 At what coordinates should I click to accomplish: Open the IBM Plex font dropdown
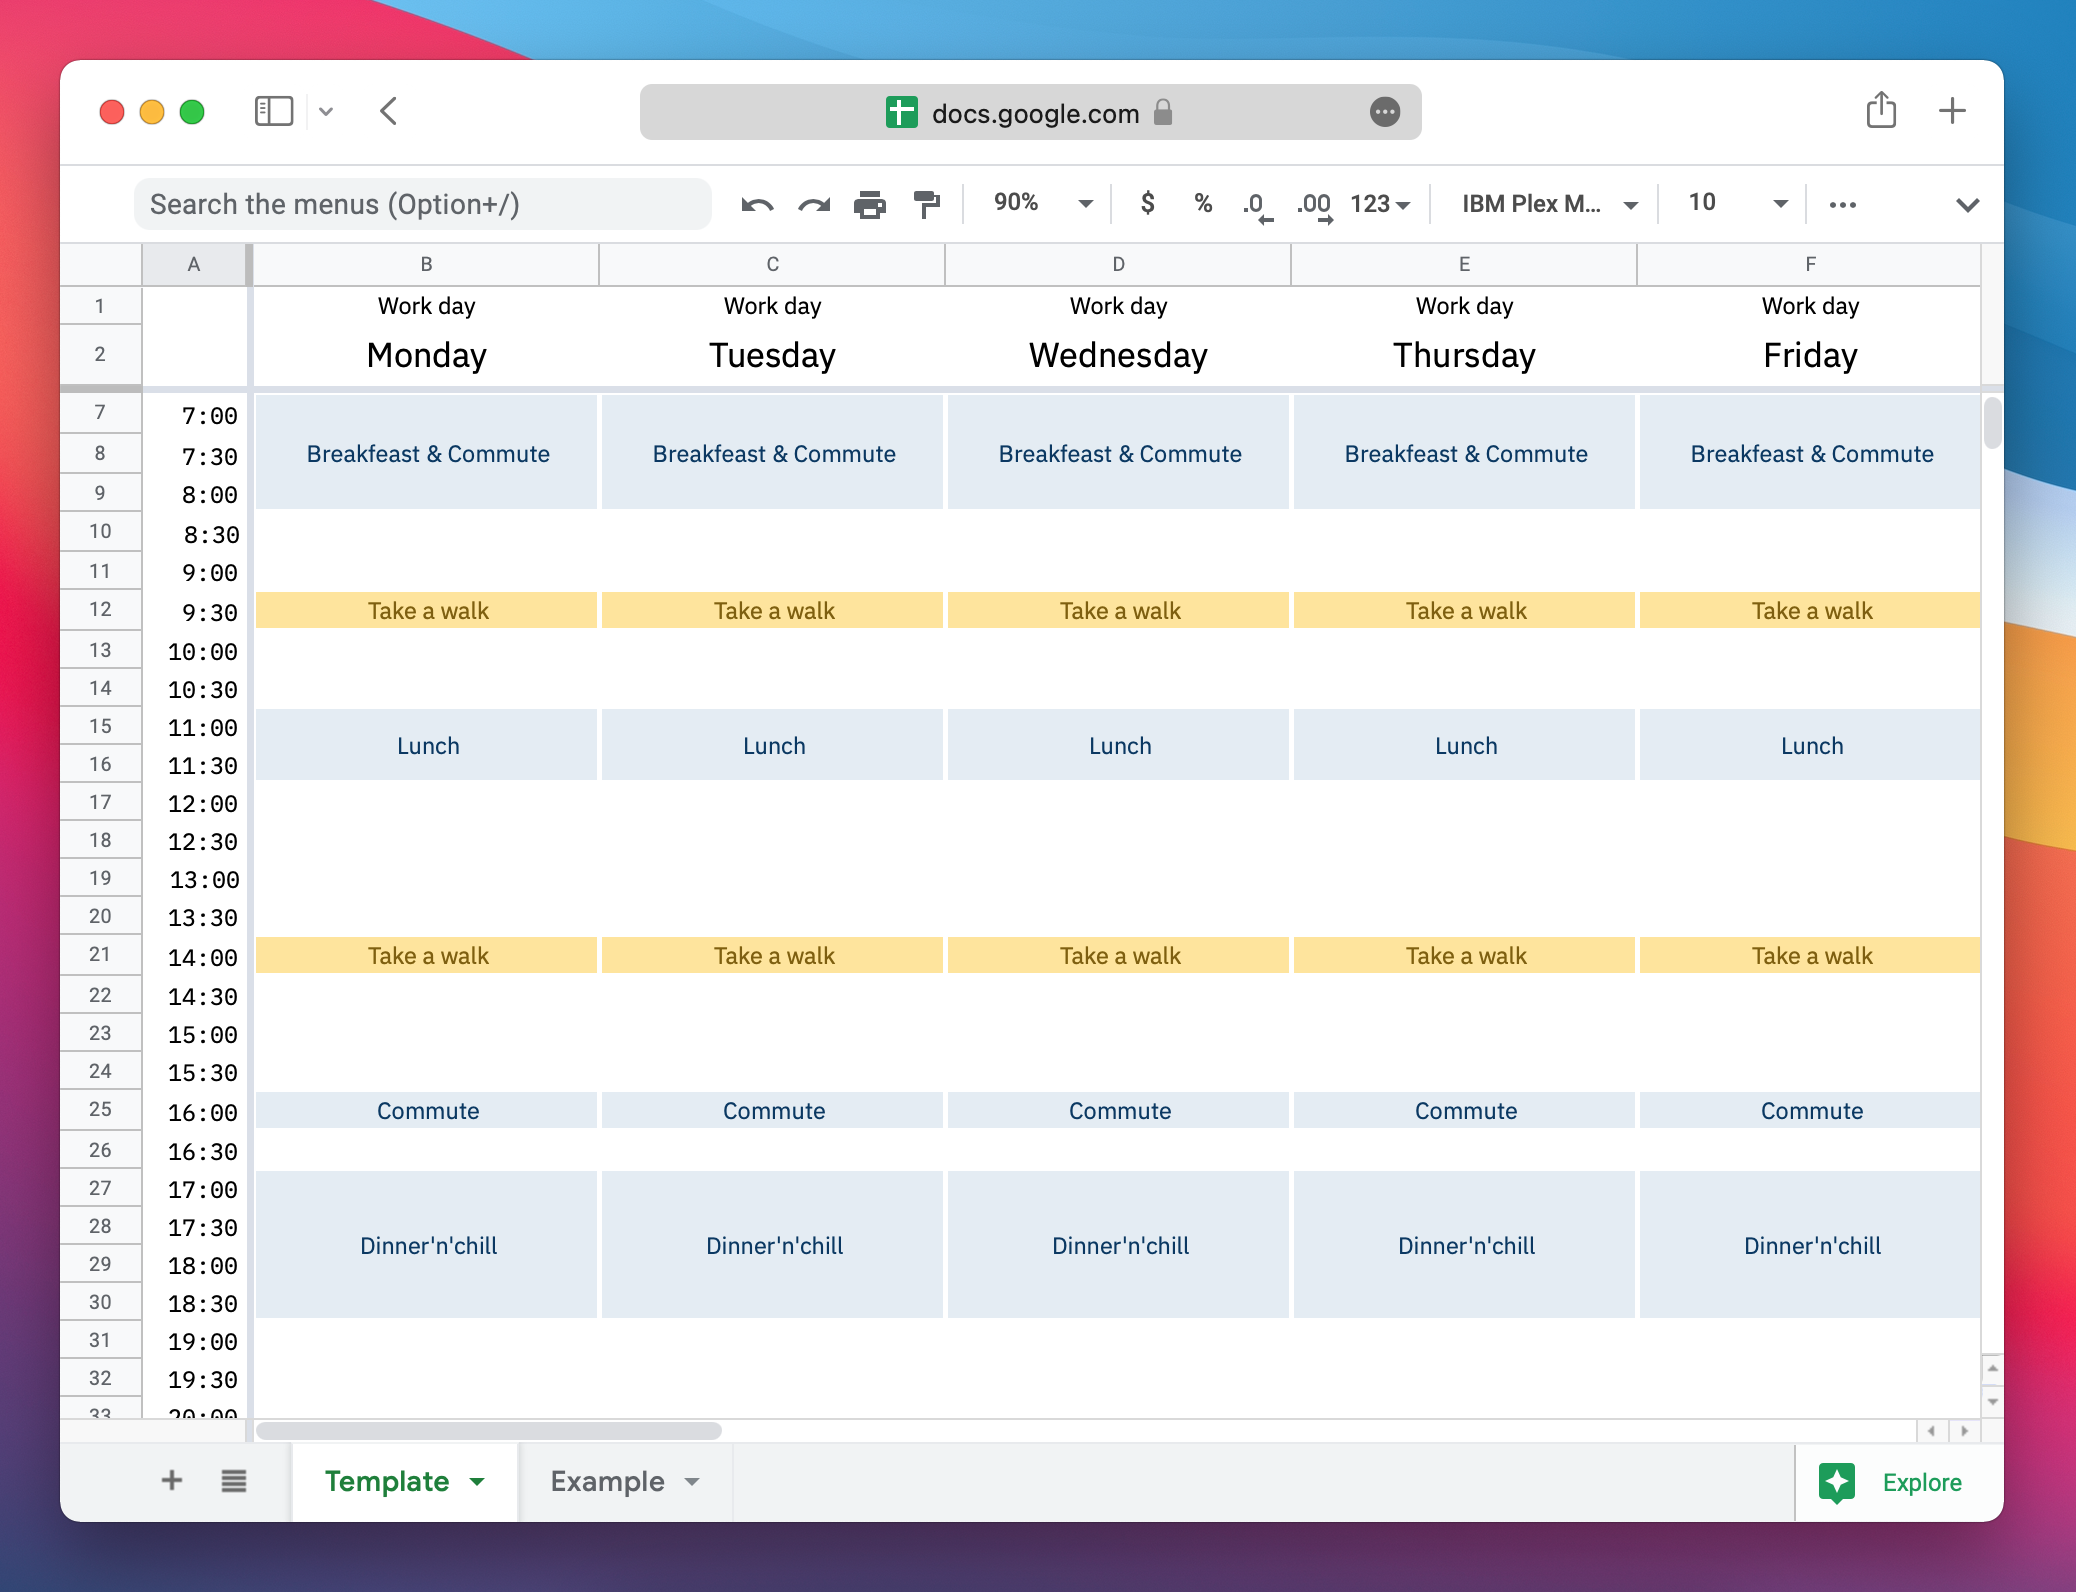coord(1548,204)
